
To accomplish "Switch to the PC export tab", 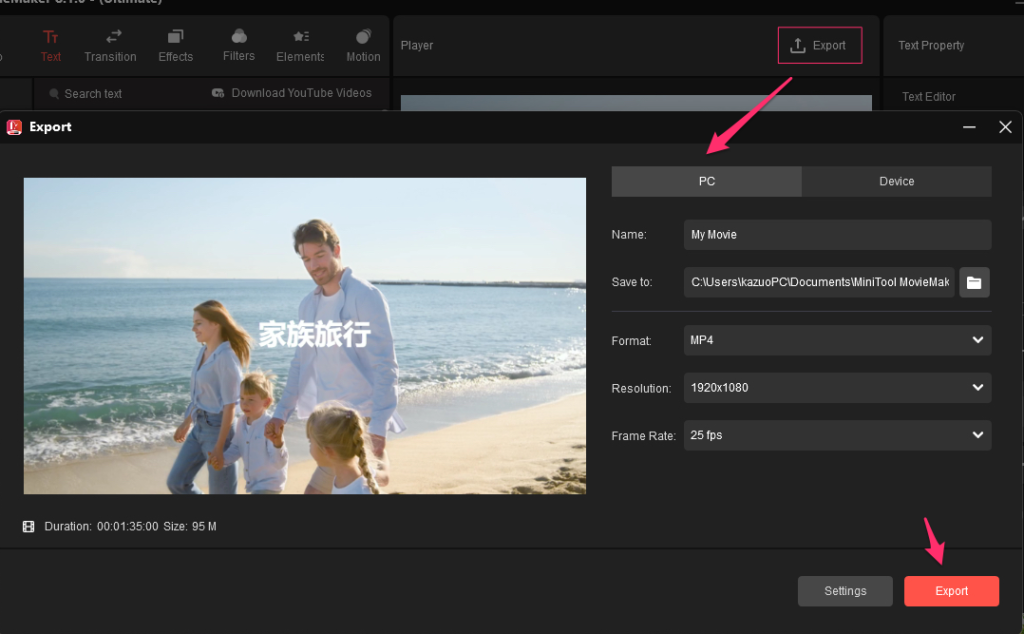I will (706, 181).
